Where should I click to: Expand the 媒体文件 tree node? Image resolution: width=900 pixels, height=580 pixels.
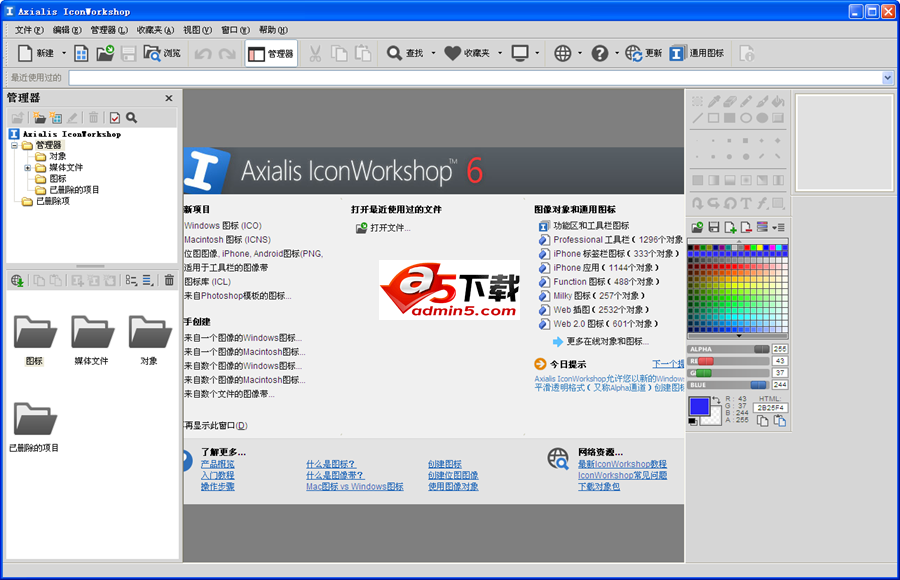tap(27, 168)
